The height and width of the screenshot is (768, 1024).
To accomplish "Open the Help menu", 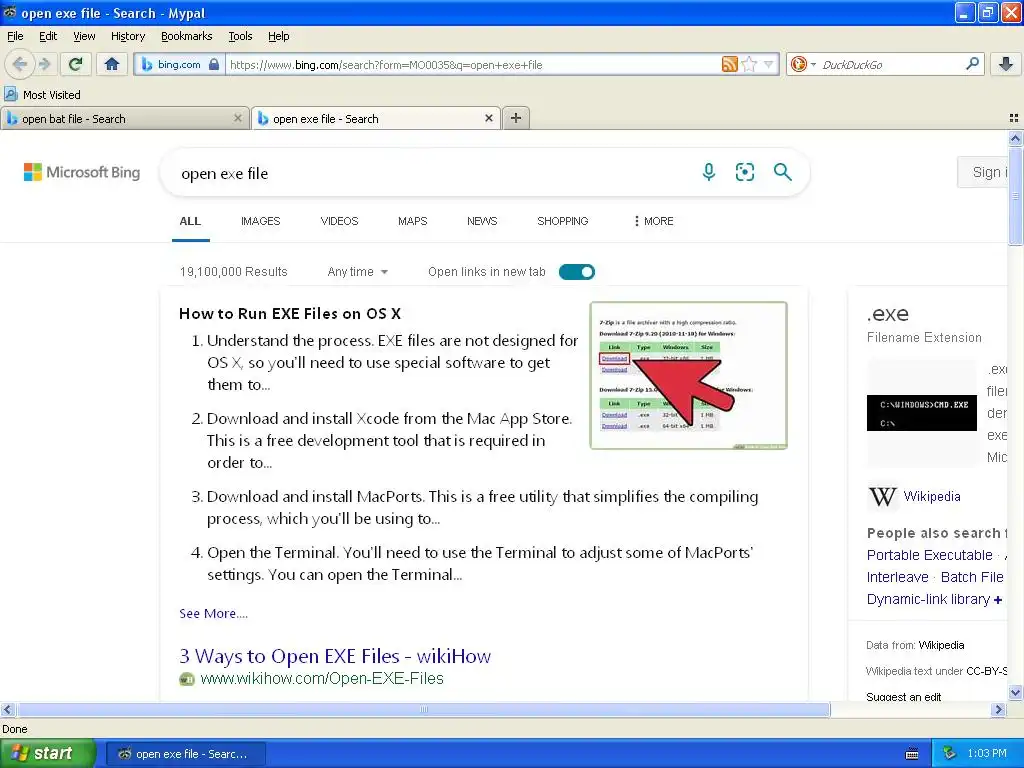I will coord(279,36).
